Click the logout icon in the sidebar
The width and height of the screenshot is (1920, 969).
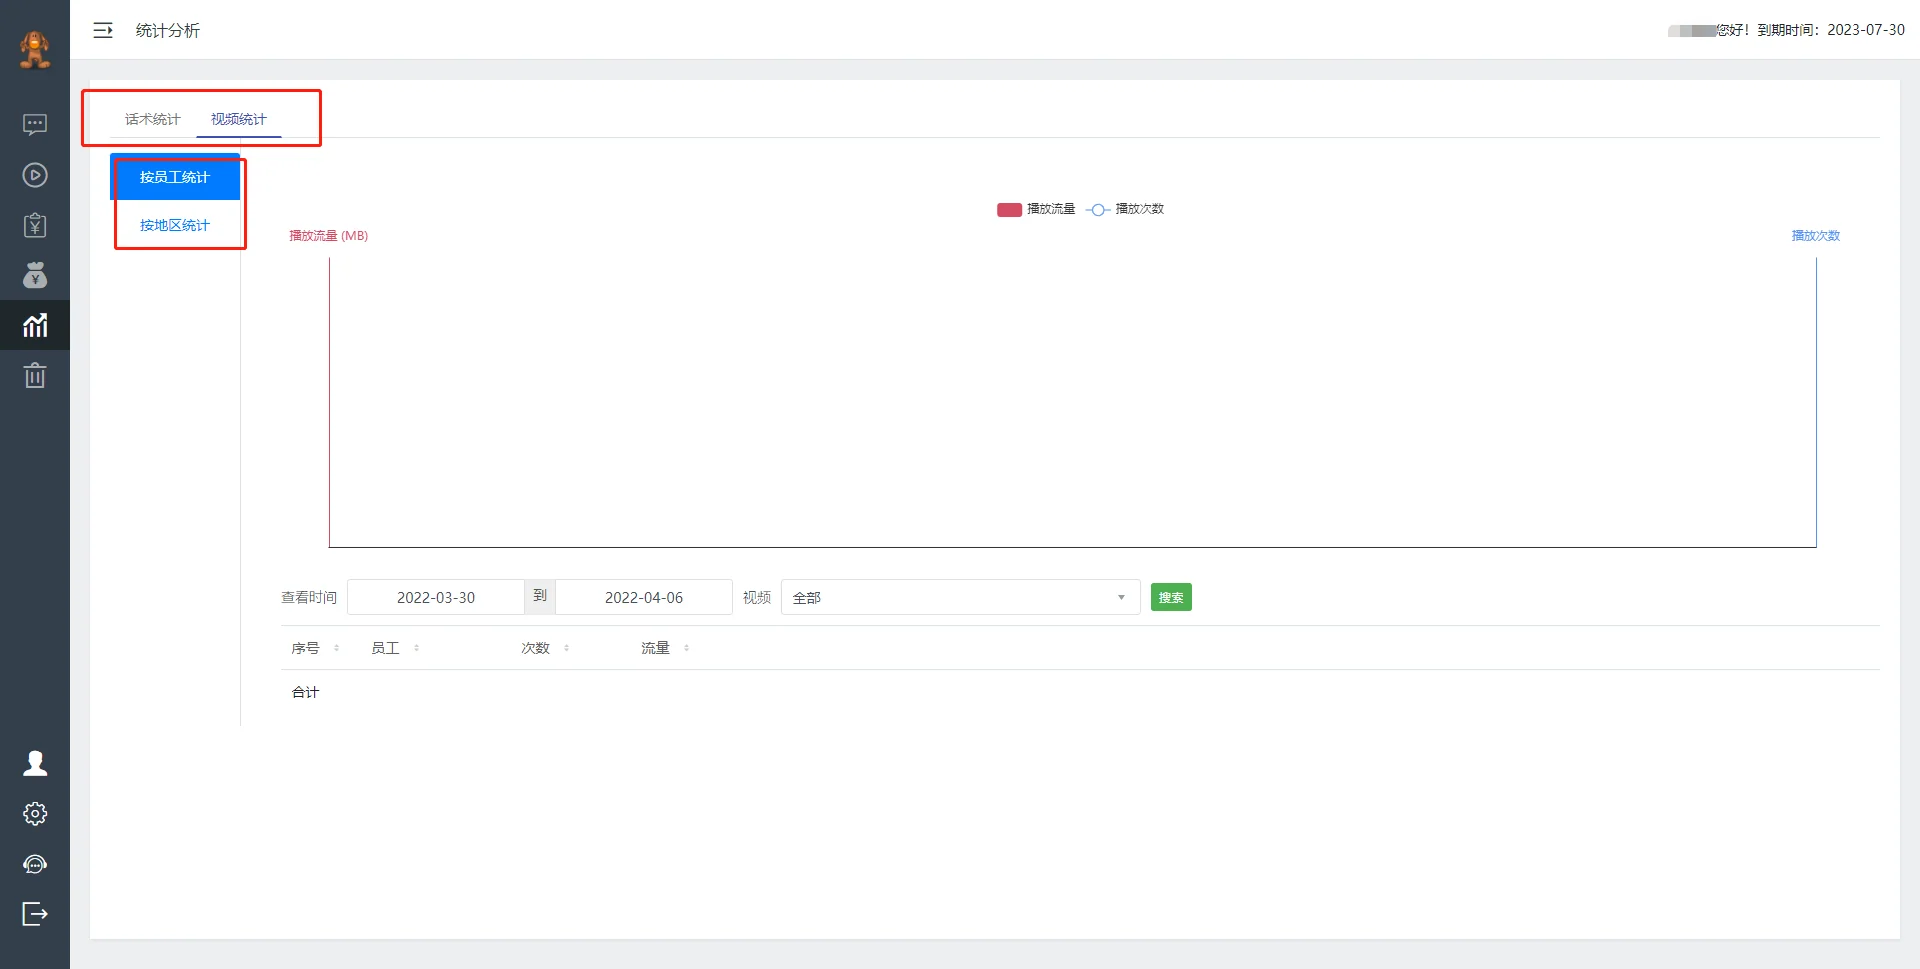coord(35,914)
